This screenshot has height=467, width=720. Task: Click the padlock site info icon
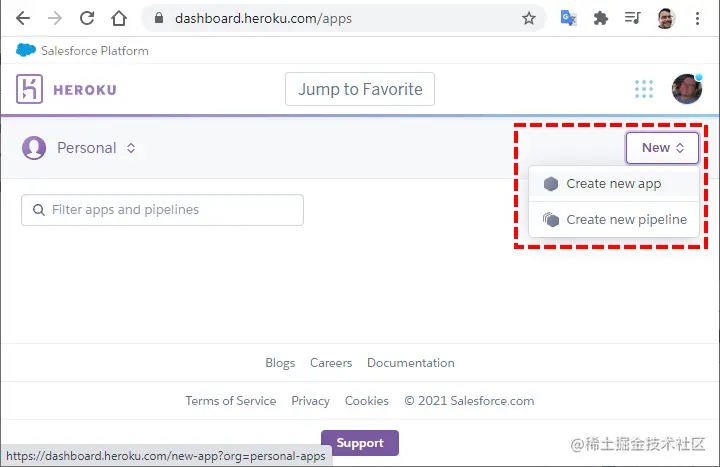coord(159,18)
